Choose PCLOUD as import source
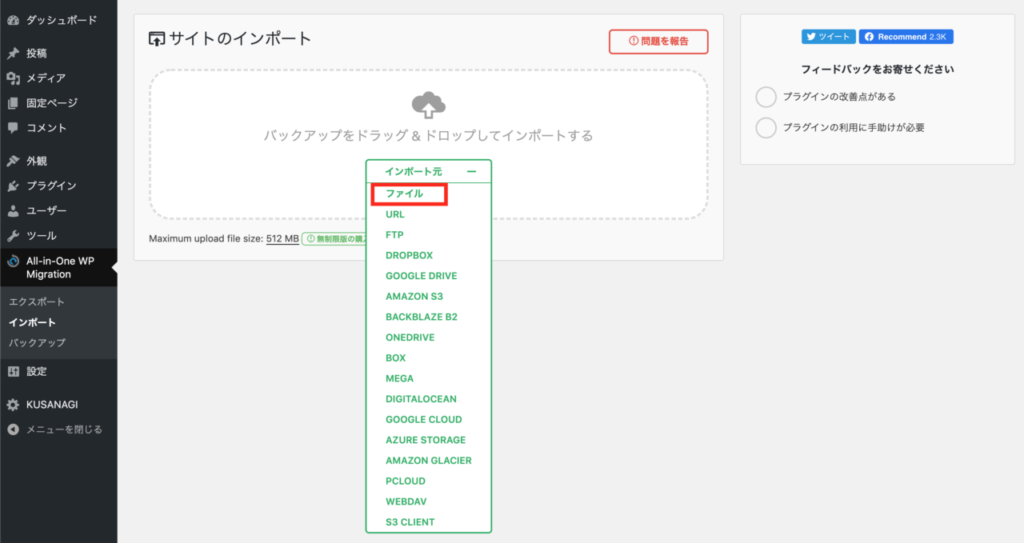This screenshot has height=543, width=1024. pos(405,481)
